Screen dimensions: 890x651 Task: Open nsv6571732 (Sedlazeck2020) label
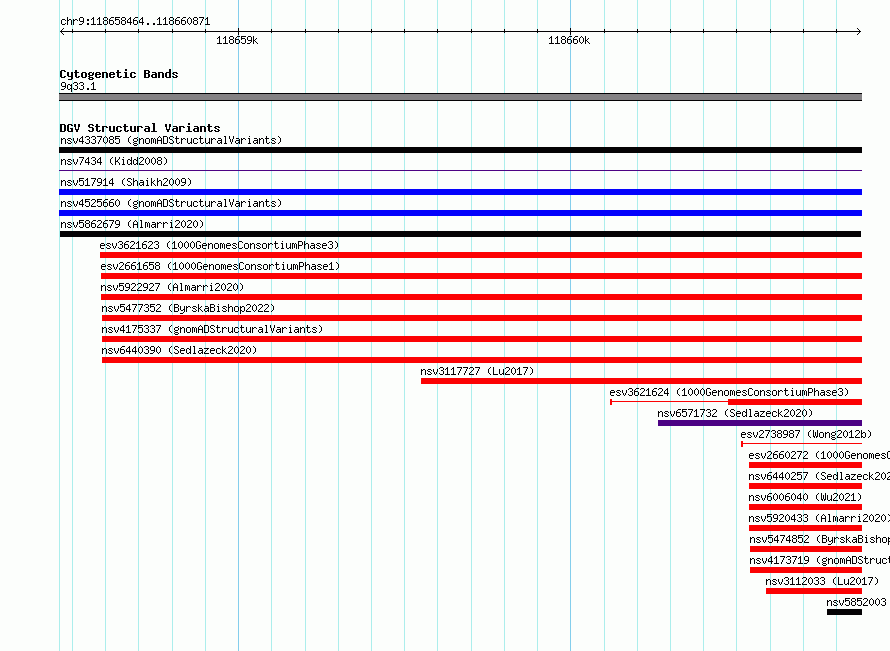point(735,413)
